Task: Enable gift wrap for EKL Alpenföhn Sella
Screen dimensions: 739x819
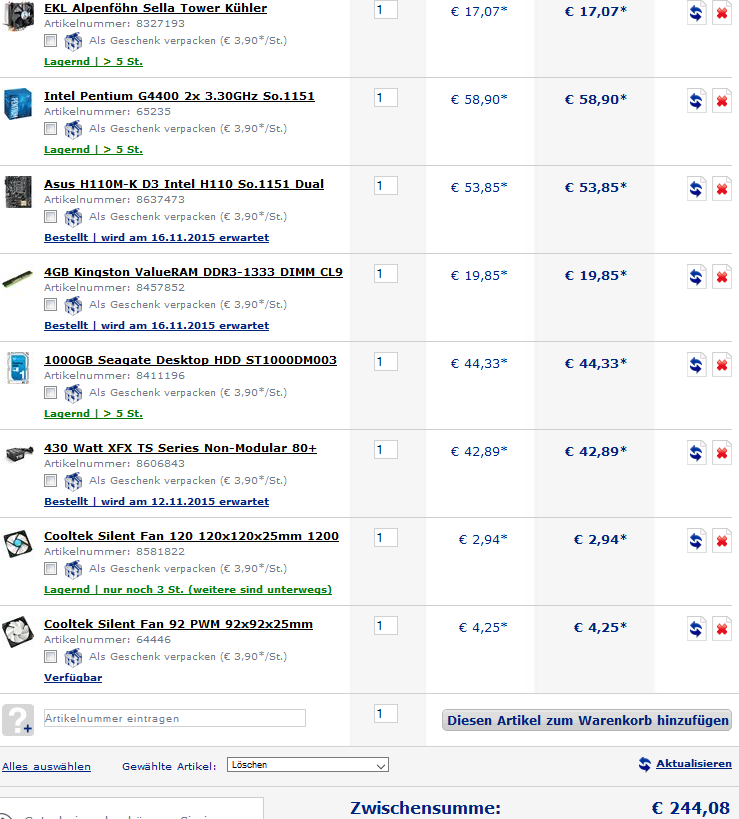Action: tap(50, 41)
